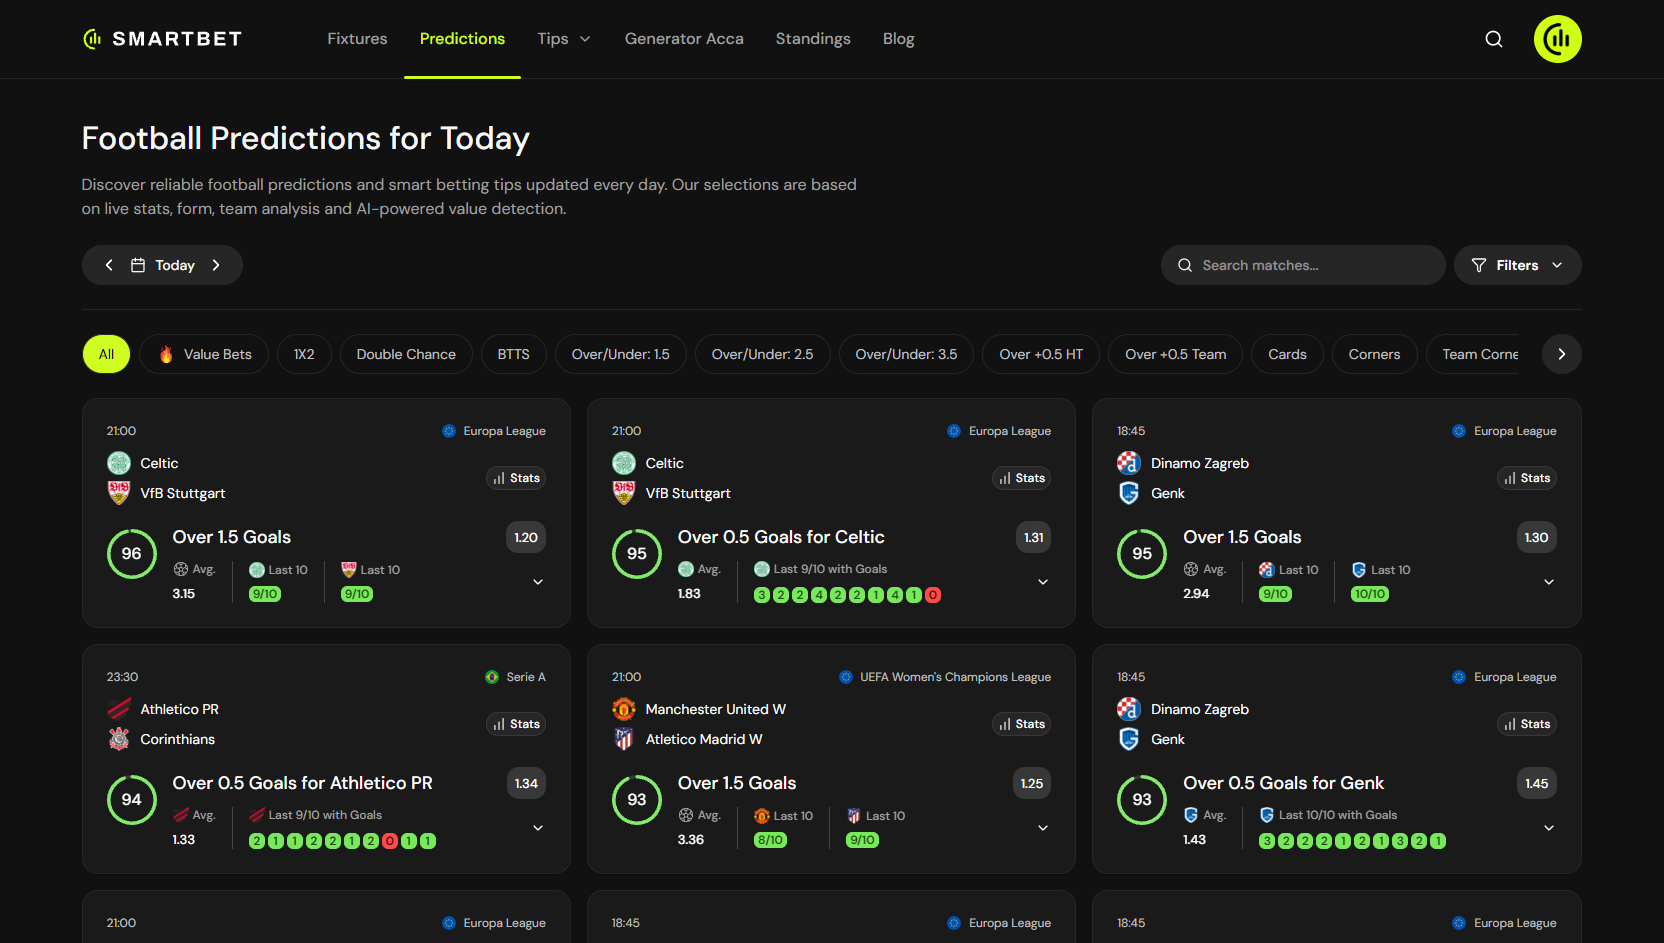Open the Predictions tab

[462, 39]
